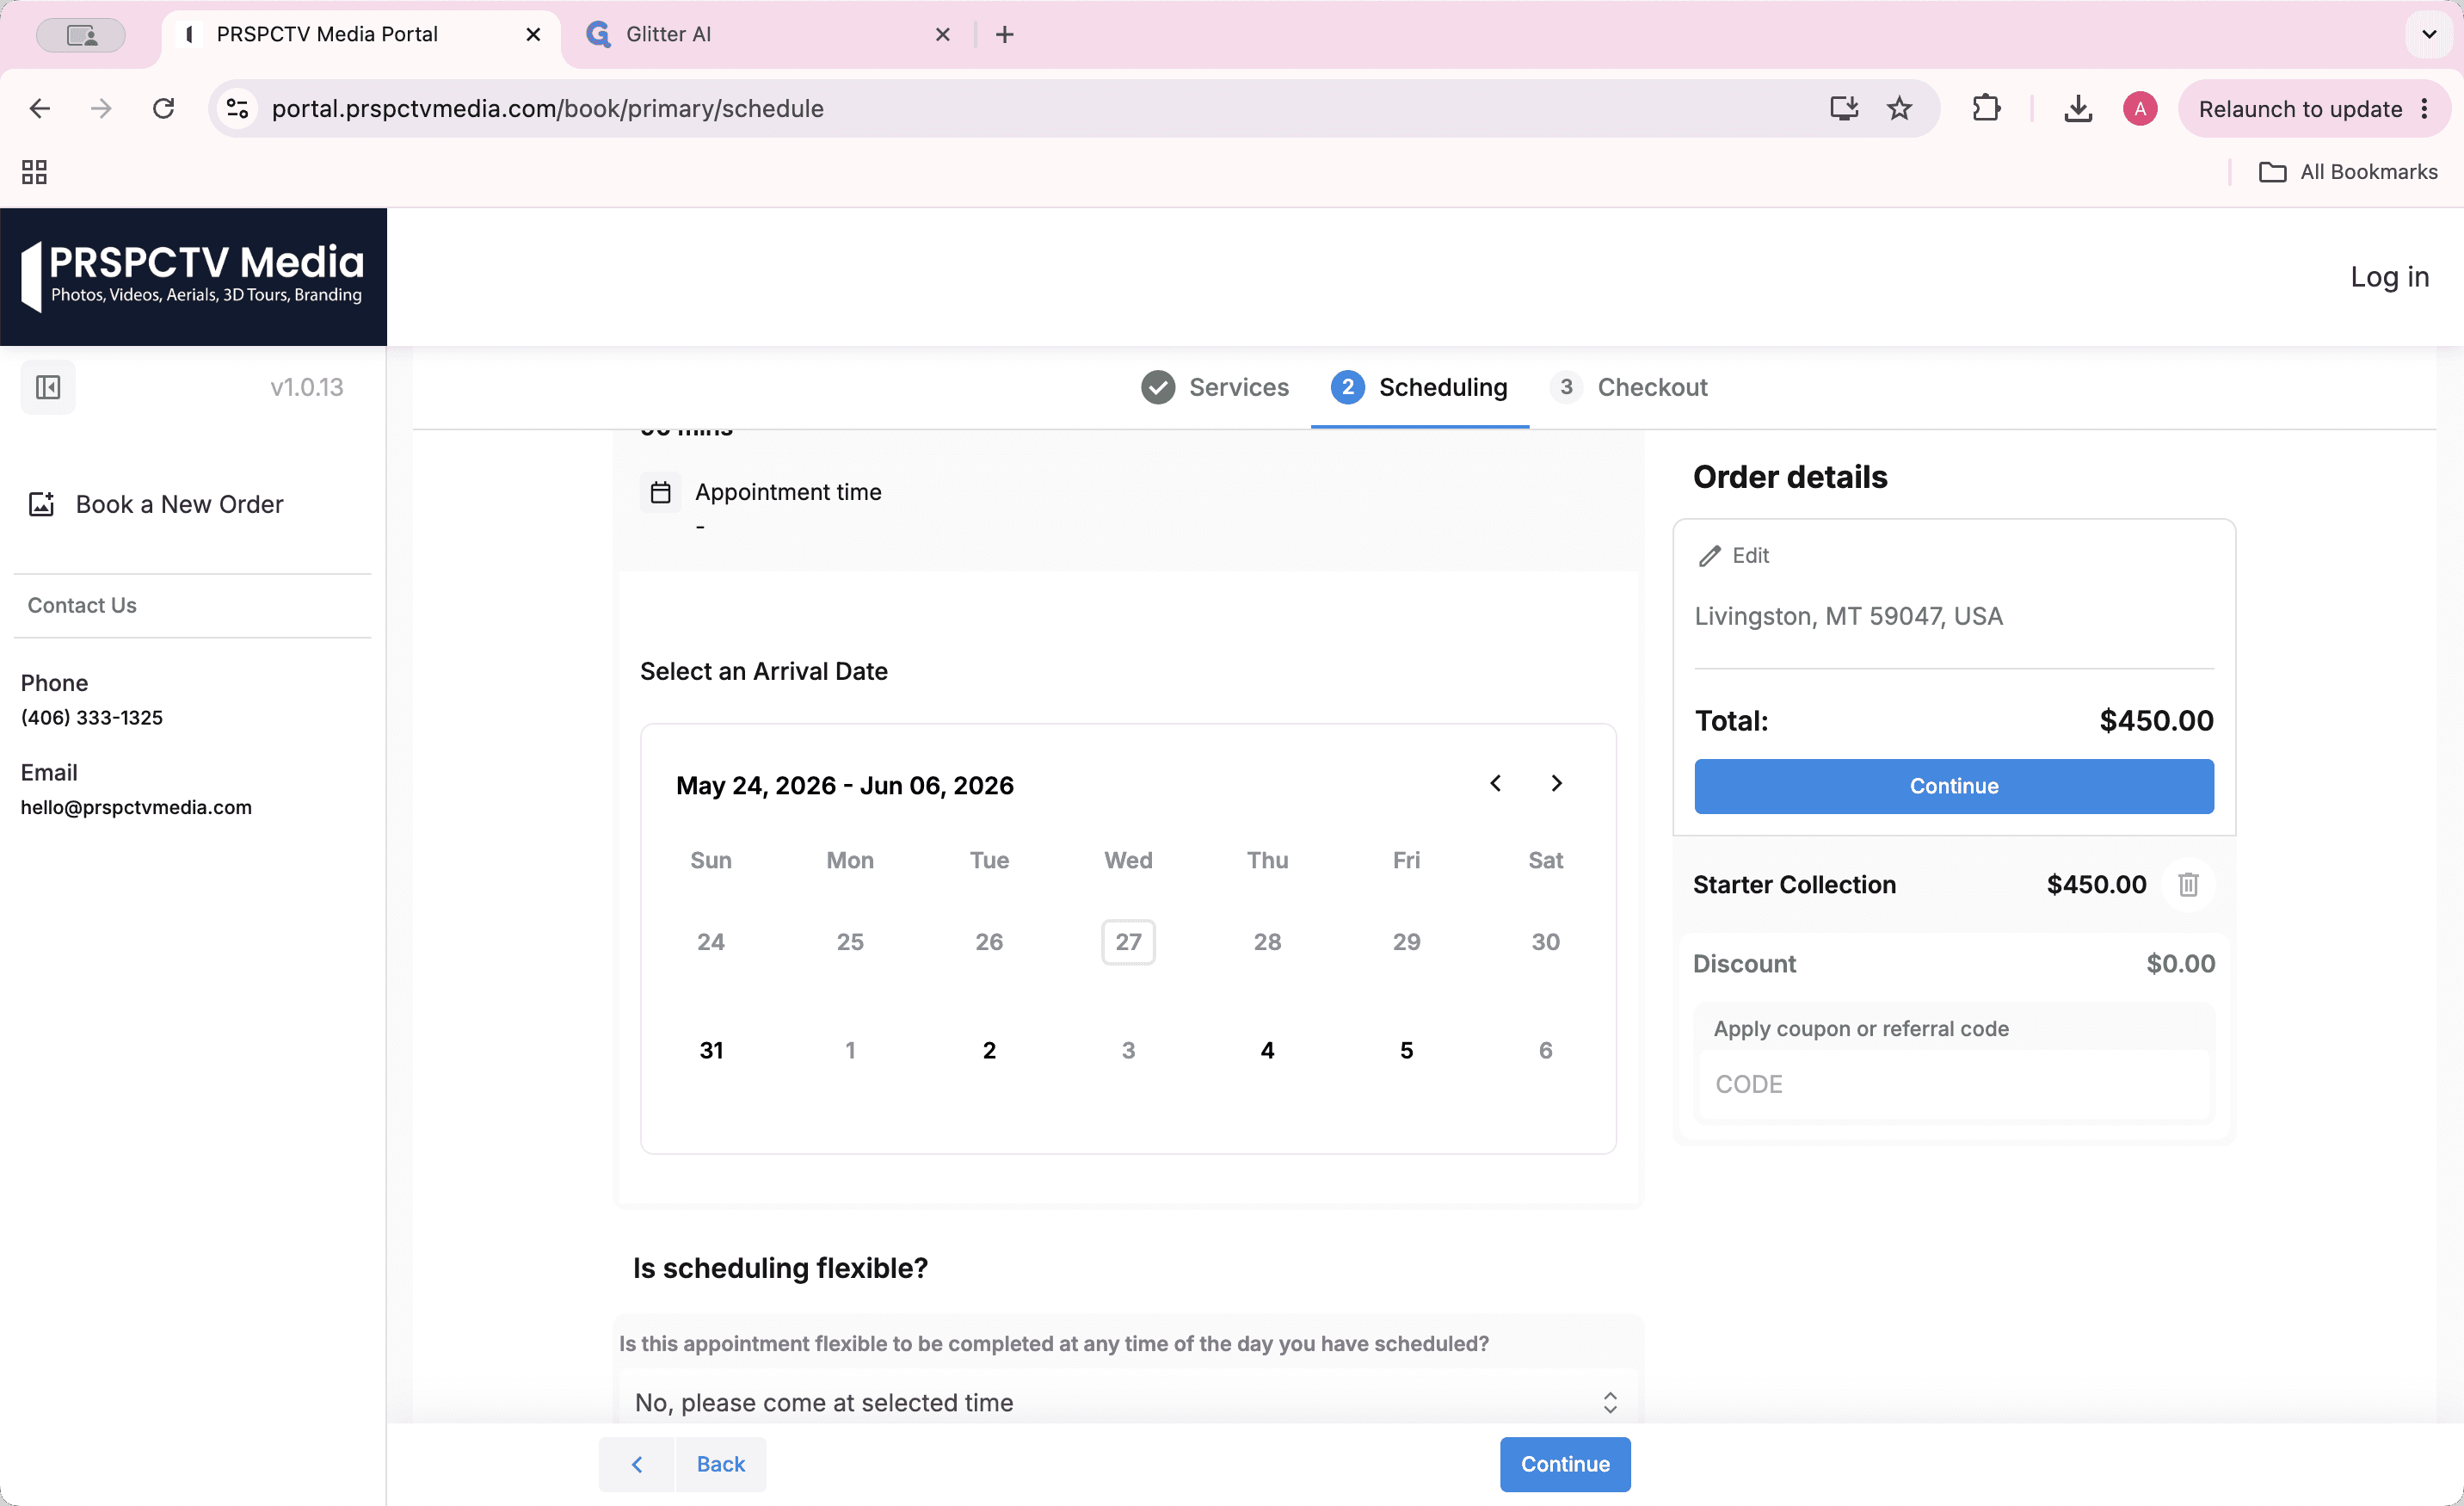
Task: Go to previous calendar date range
Action: (x=1495, y=784)
